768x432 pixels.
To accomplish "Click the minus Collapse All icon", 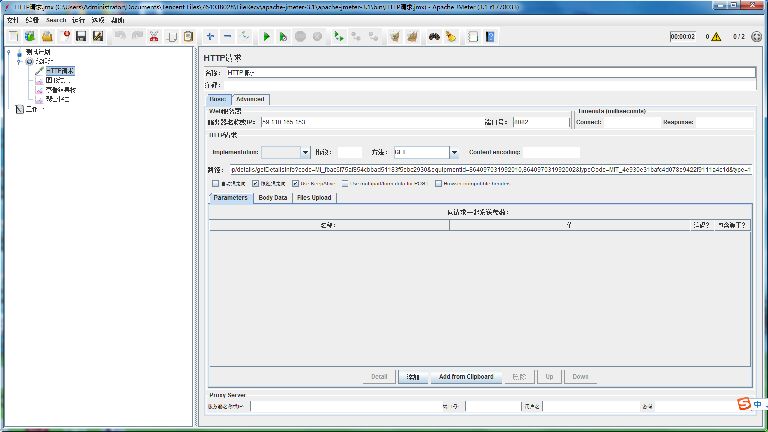I will 227,37.
